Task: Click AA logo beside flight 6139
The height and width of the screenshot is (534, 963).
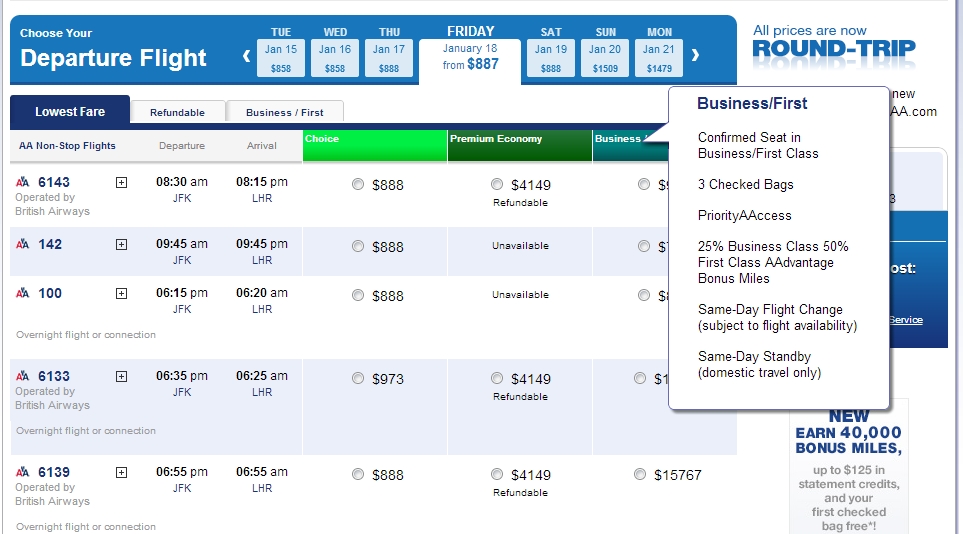Action: click(x=23, y=472)
